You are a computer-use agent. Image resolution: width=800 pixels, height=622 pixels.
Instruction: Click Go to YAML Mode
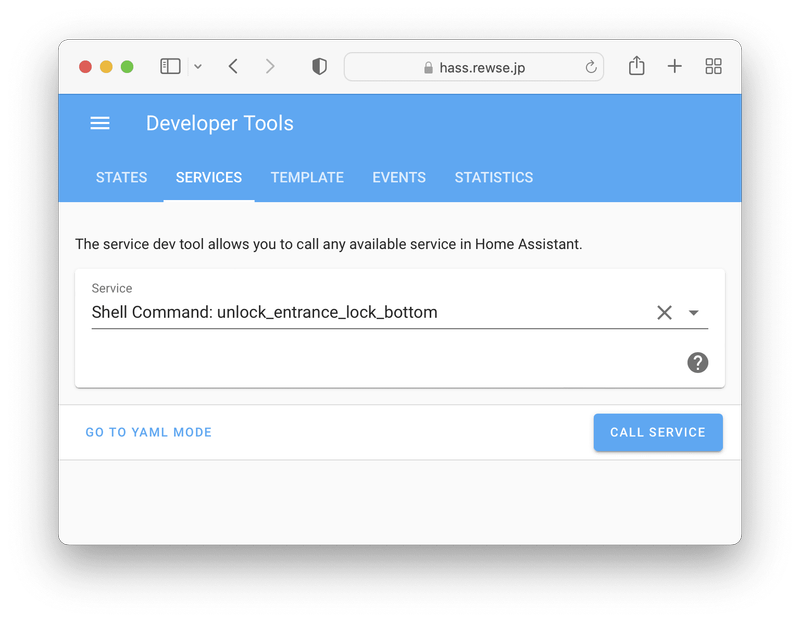click(x=149, y=433)
